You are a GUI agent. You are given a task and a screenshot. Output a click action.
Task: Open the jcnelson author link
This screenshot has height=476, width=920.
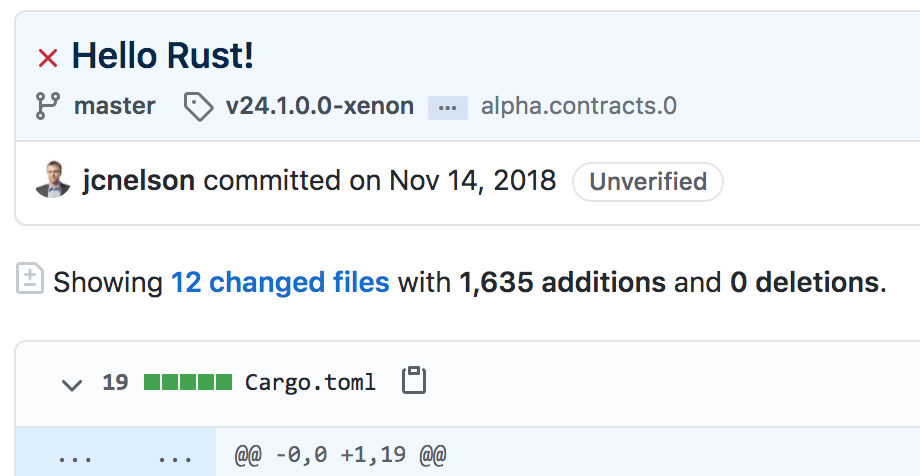coord(139,180)
